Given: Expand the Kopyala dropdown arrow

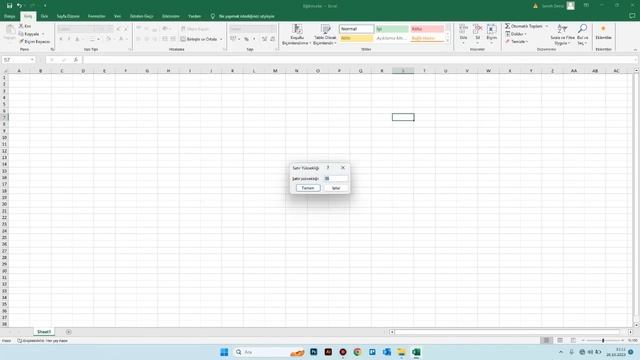Looking at the screenshot, I should tap(43, 34).
